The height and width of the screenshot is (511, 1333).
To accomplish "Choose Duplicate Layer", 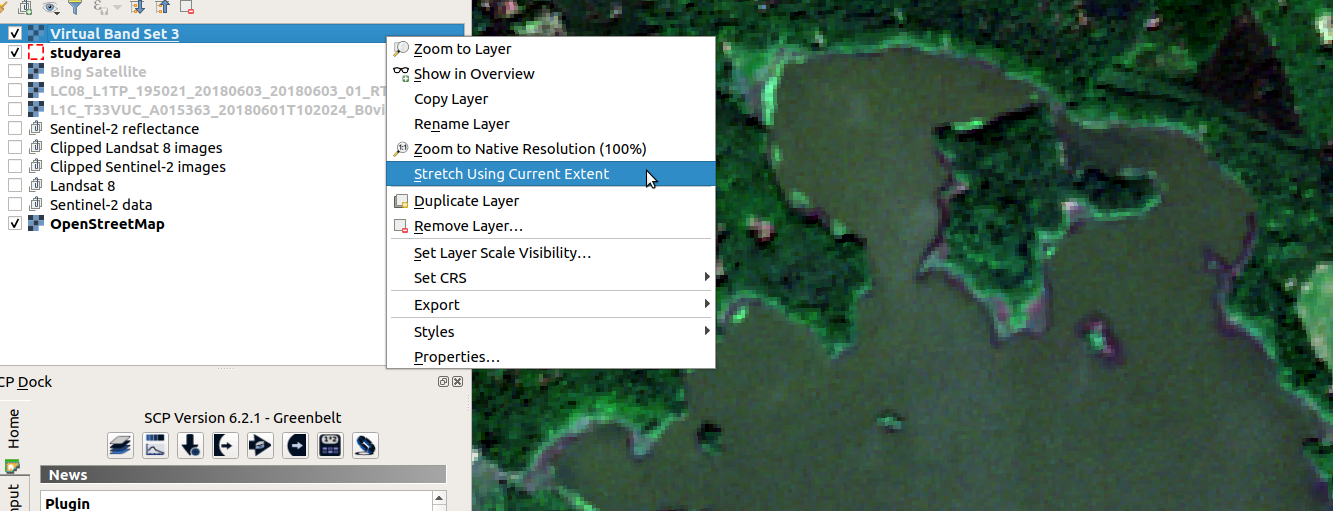I will tap(551, 201).
